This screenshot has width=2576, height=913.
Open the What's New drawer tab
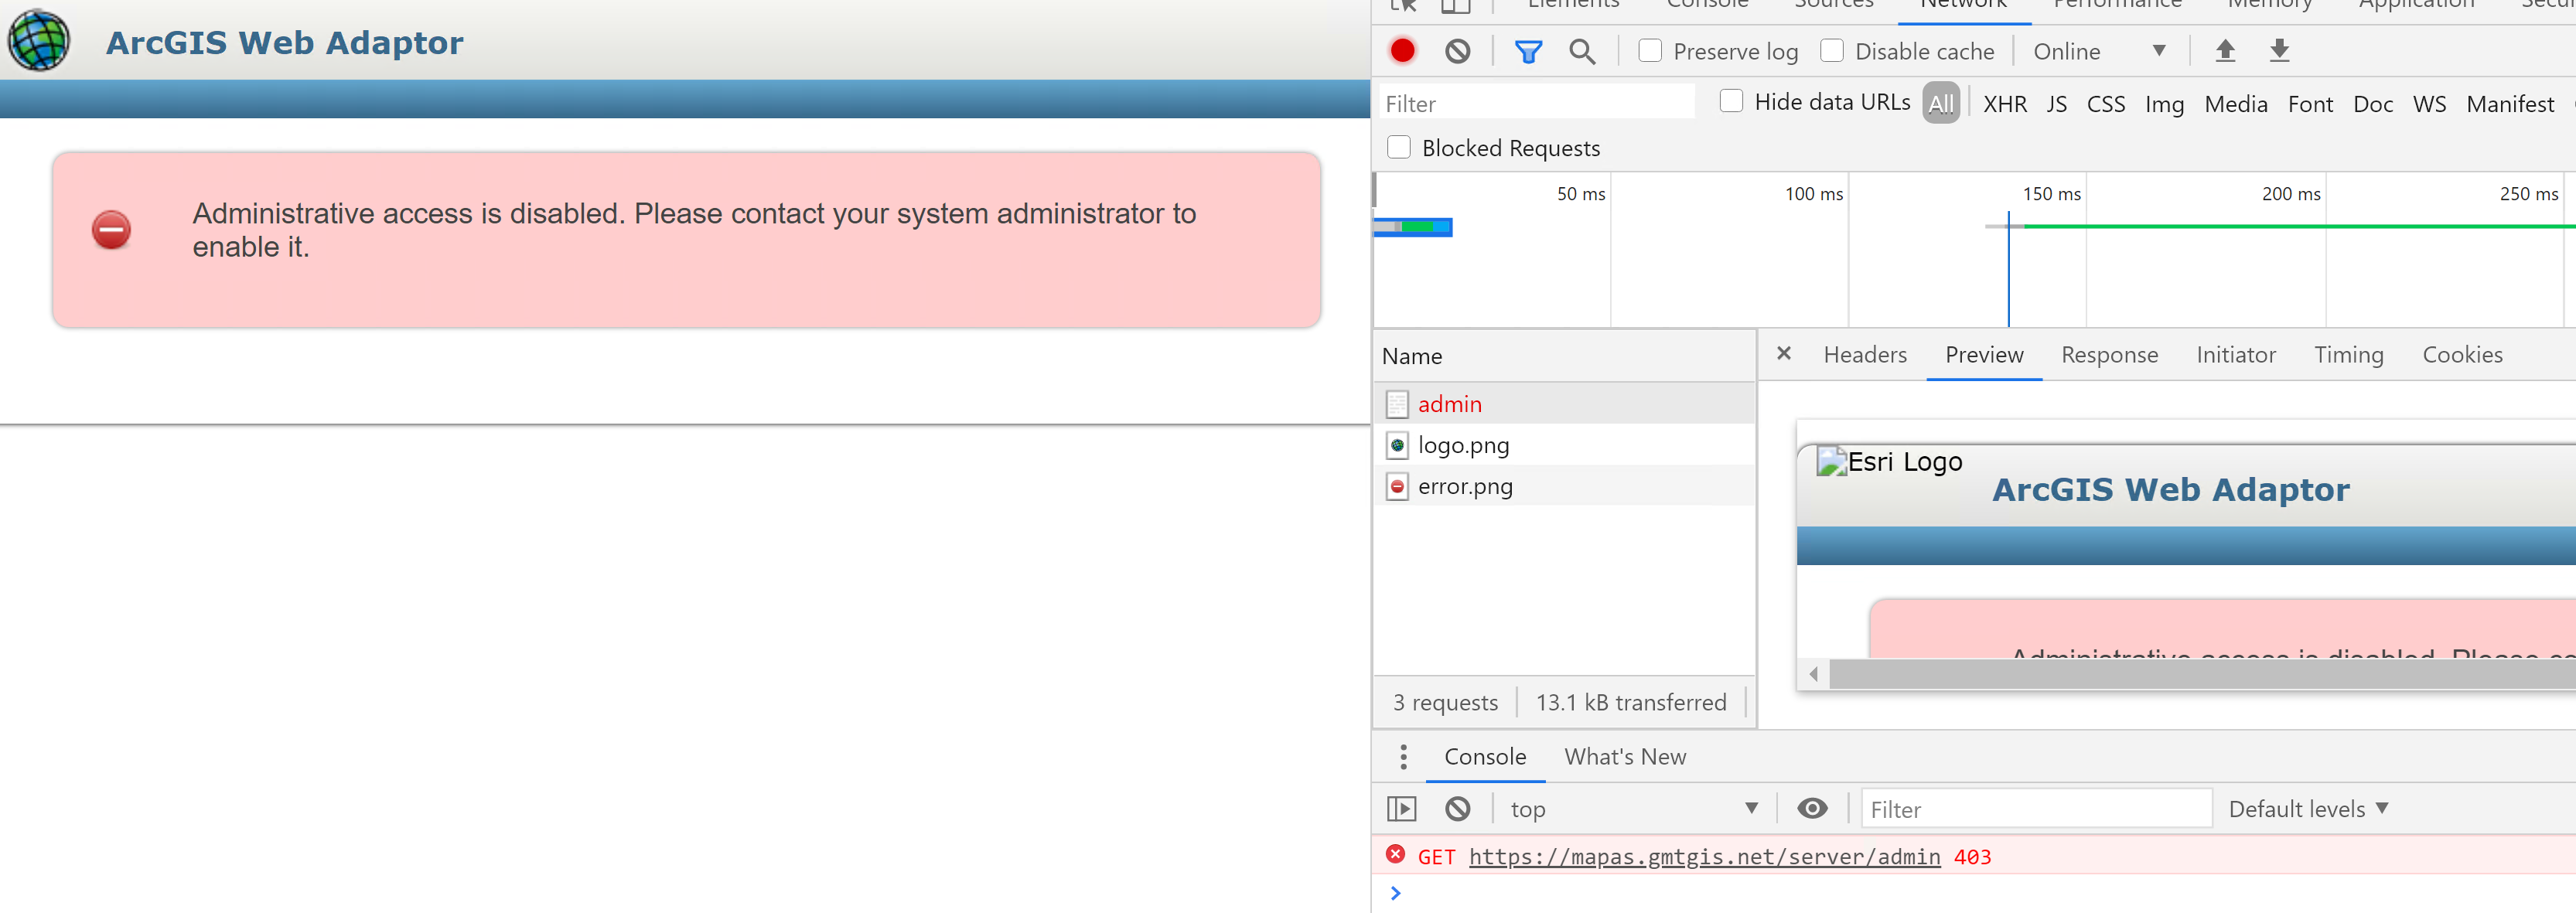pos(1625,757)
